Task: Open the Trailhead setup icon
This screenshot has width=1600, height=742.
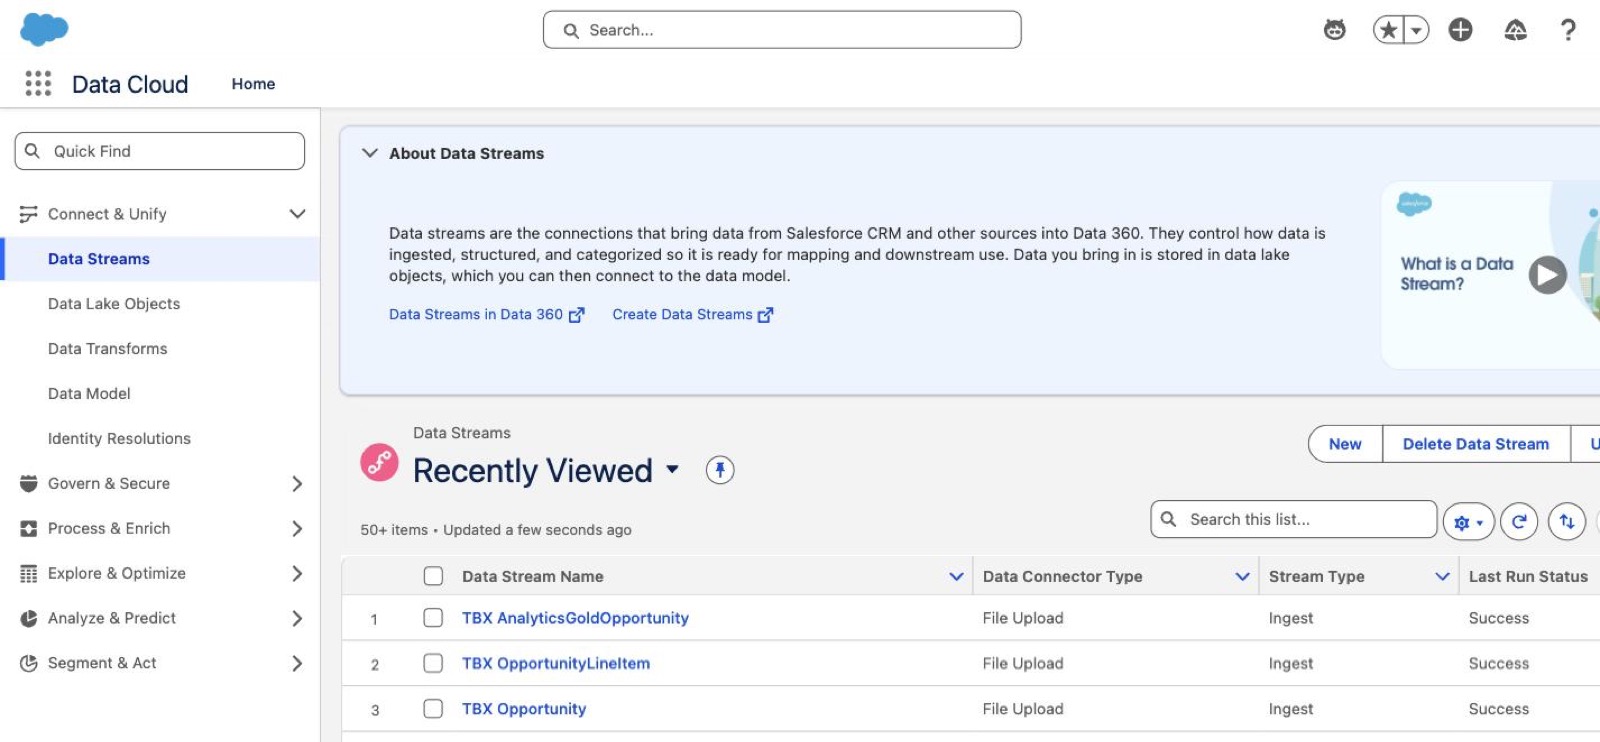Action: click(1516, 30)
